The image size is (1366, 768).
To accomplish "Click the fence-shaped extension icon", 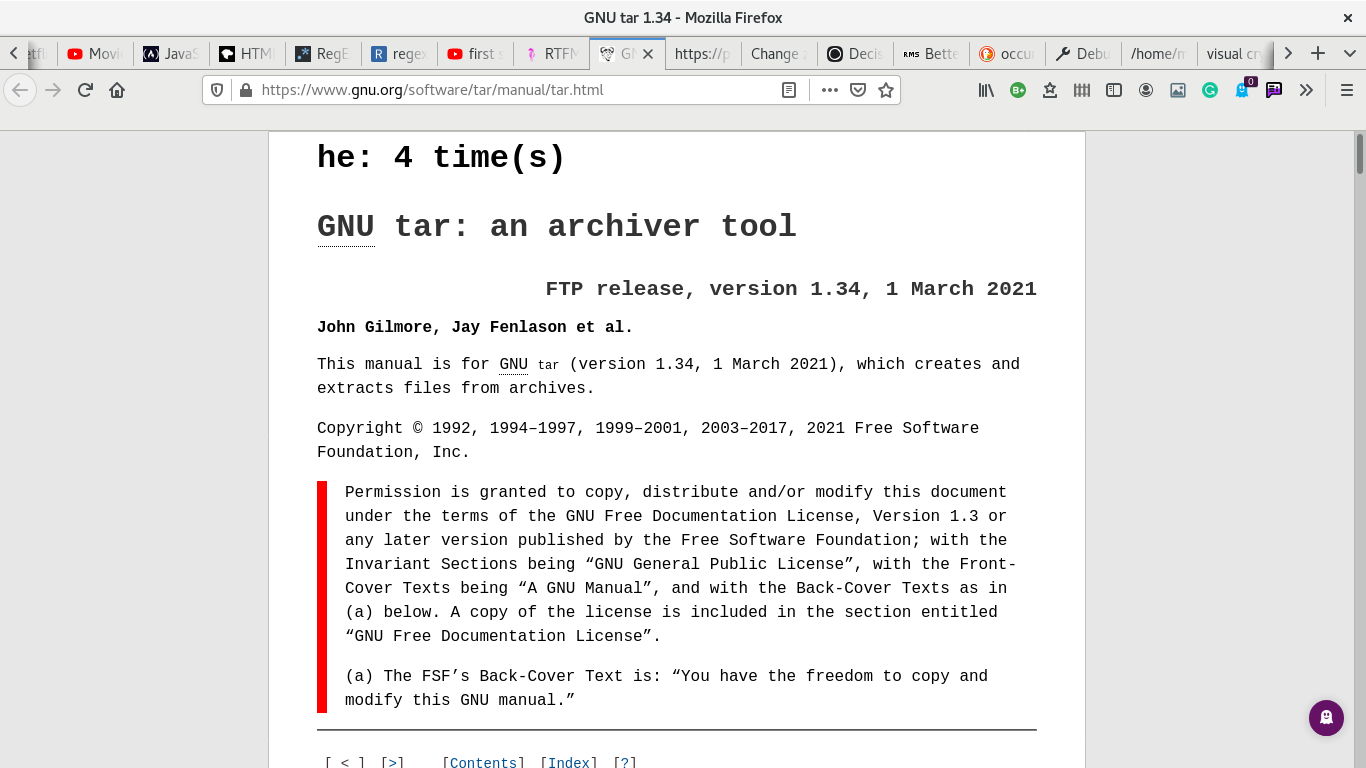I will tap(1082, 90).
